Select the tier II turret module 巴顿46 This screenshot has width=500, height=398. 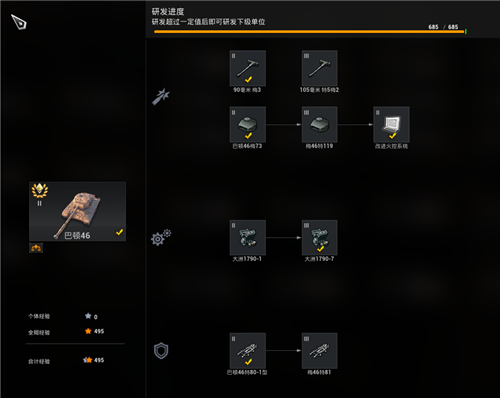[x=248, y=125]
